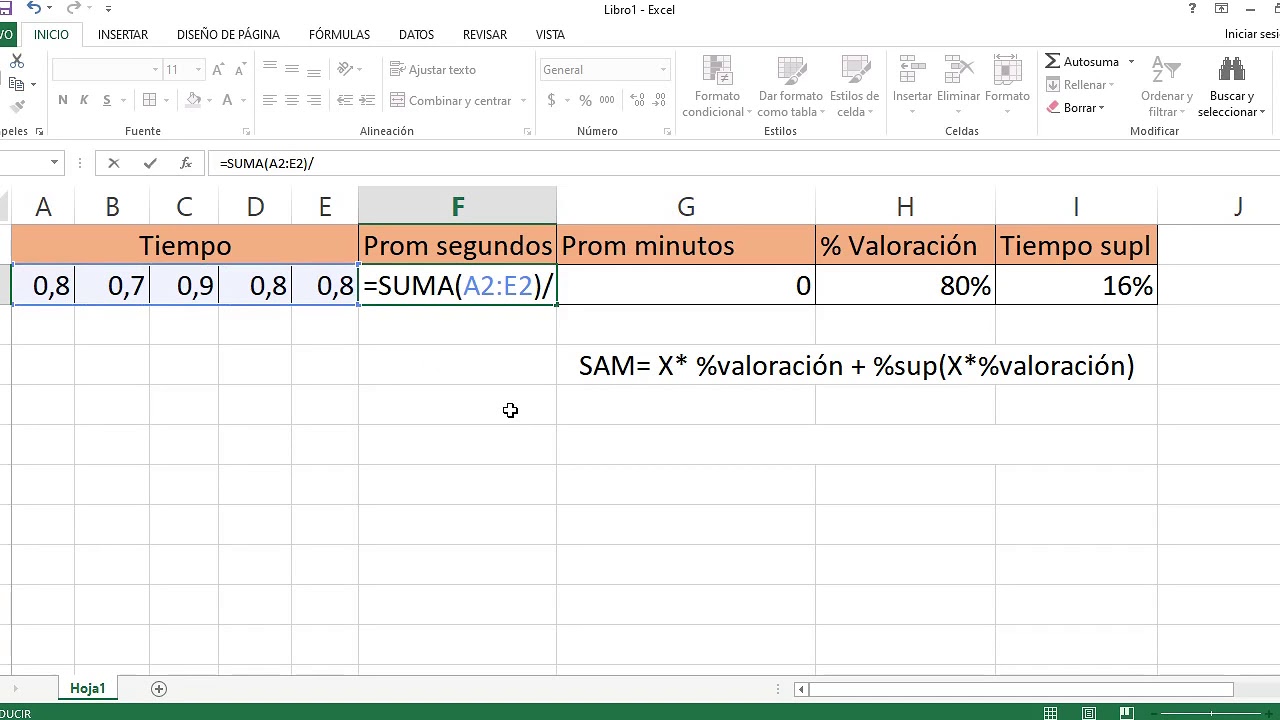Click the percent style icon
This screenshot has height=720, width=1280.
coord(585,100)
